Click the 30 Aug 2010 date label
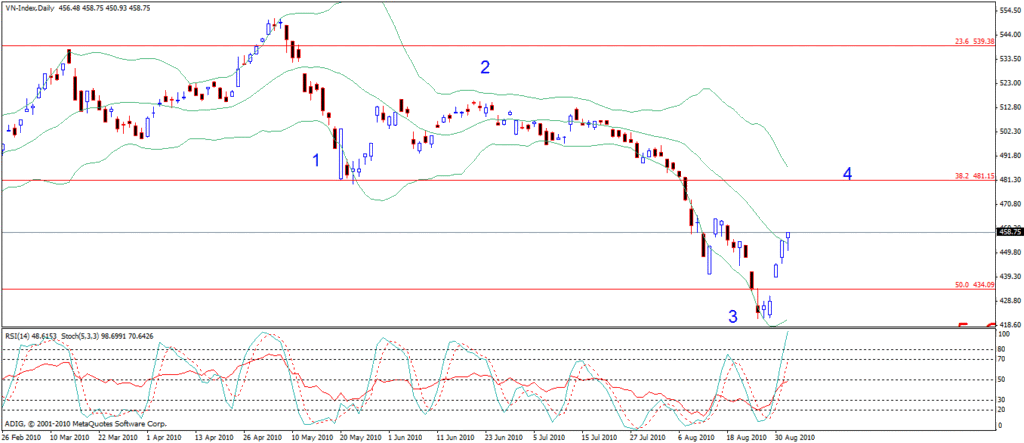 click(796, 437)
